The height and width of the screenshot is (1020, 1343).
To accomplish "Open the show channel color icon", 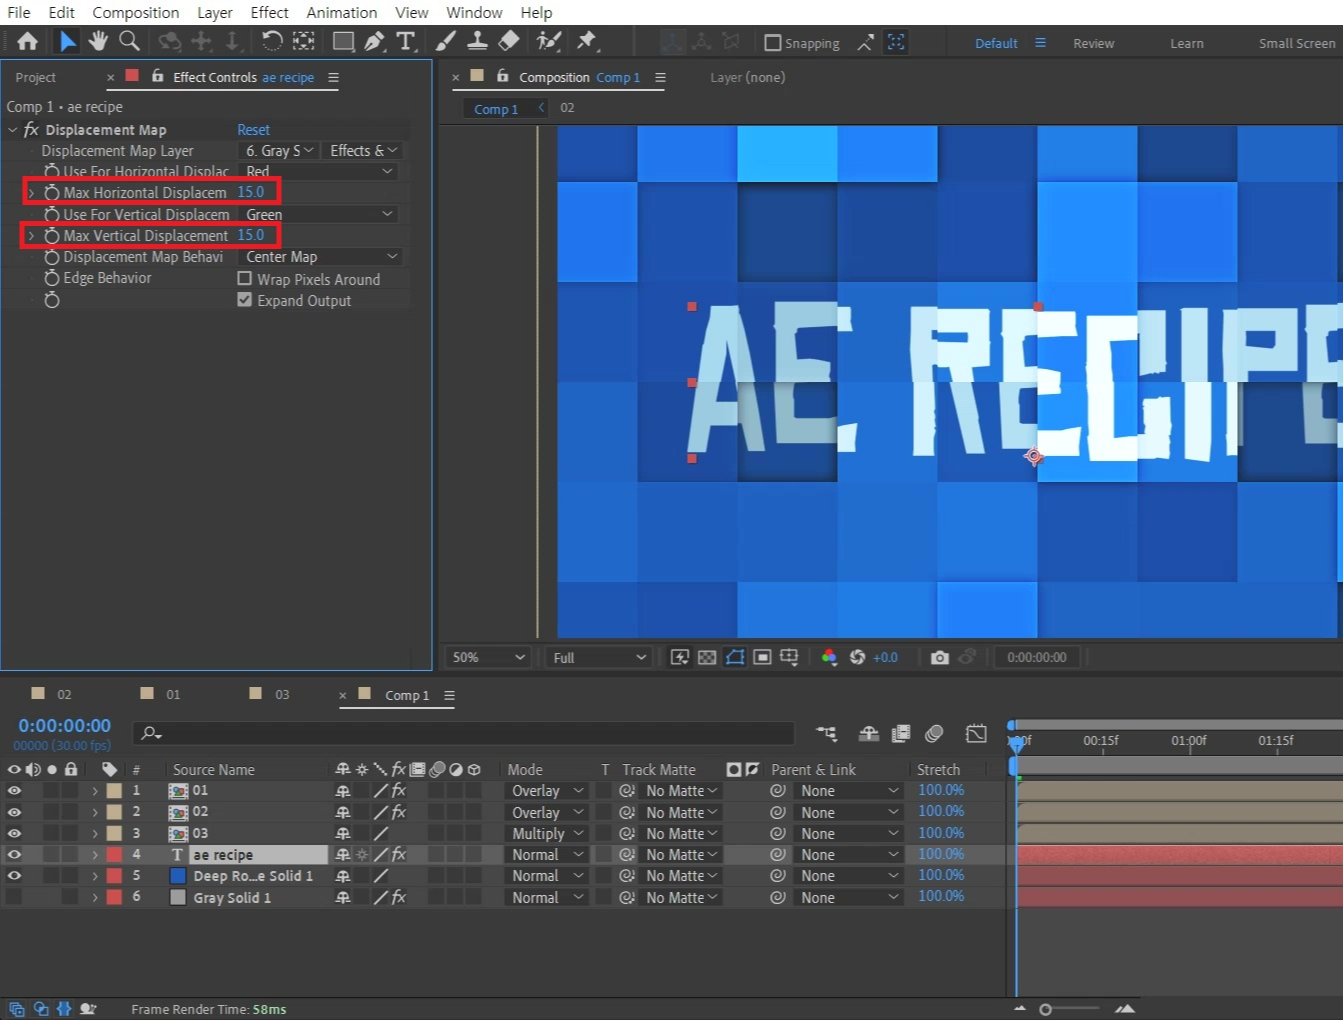I will click(829, 657).
